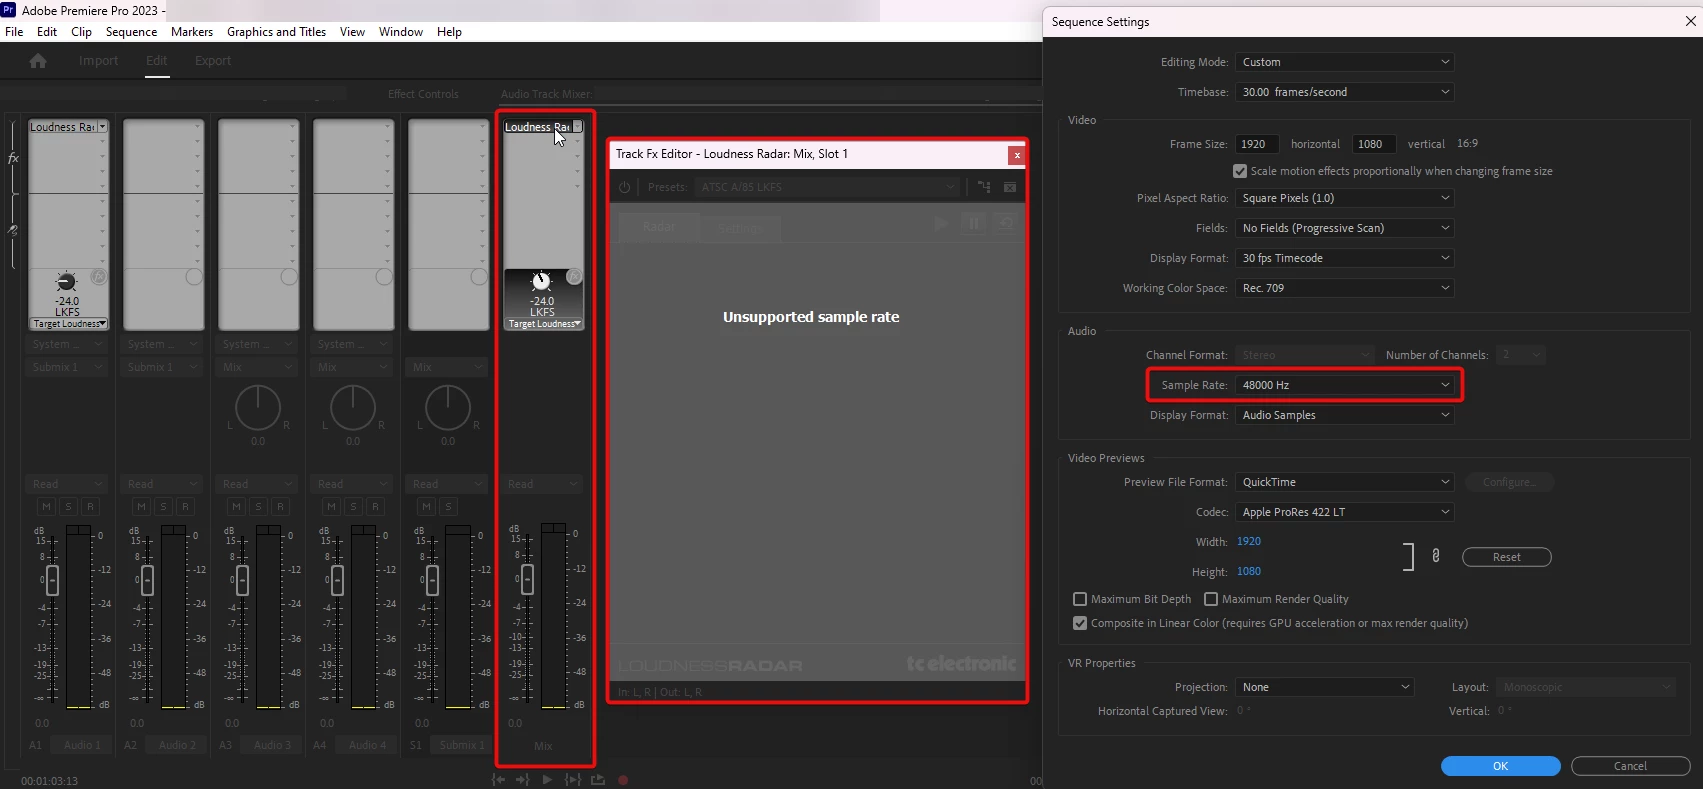Solo the Audio 1 track
The width and height of the screenshot is (1703, 789).
pyautogui.click(x=68, y=507)
